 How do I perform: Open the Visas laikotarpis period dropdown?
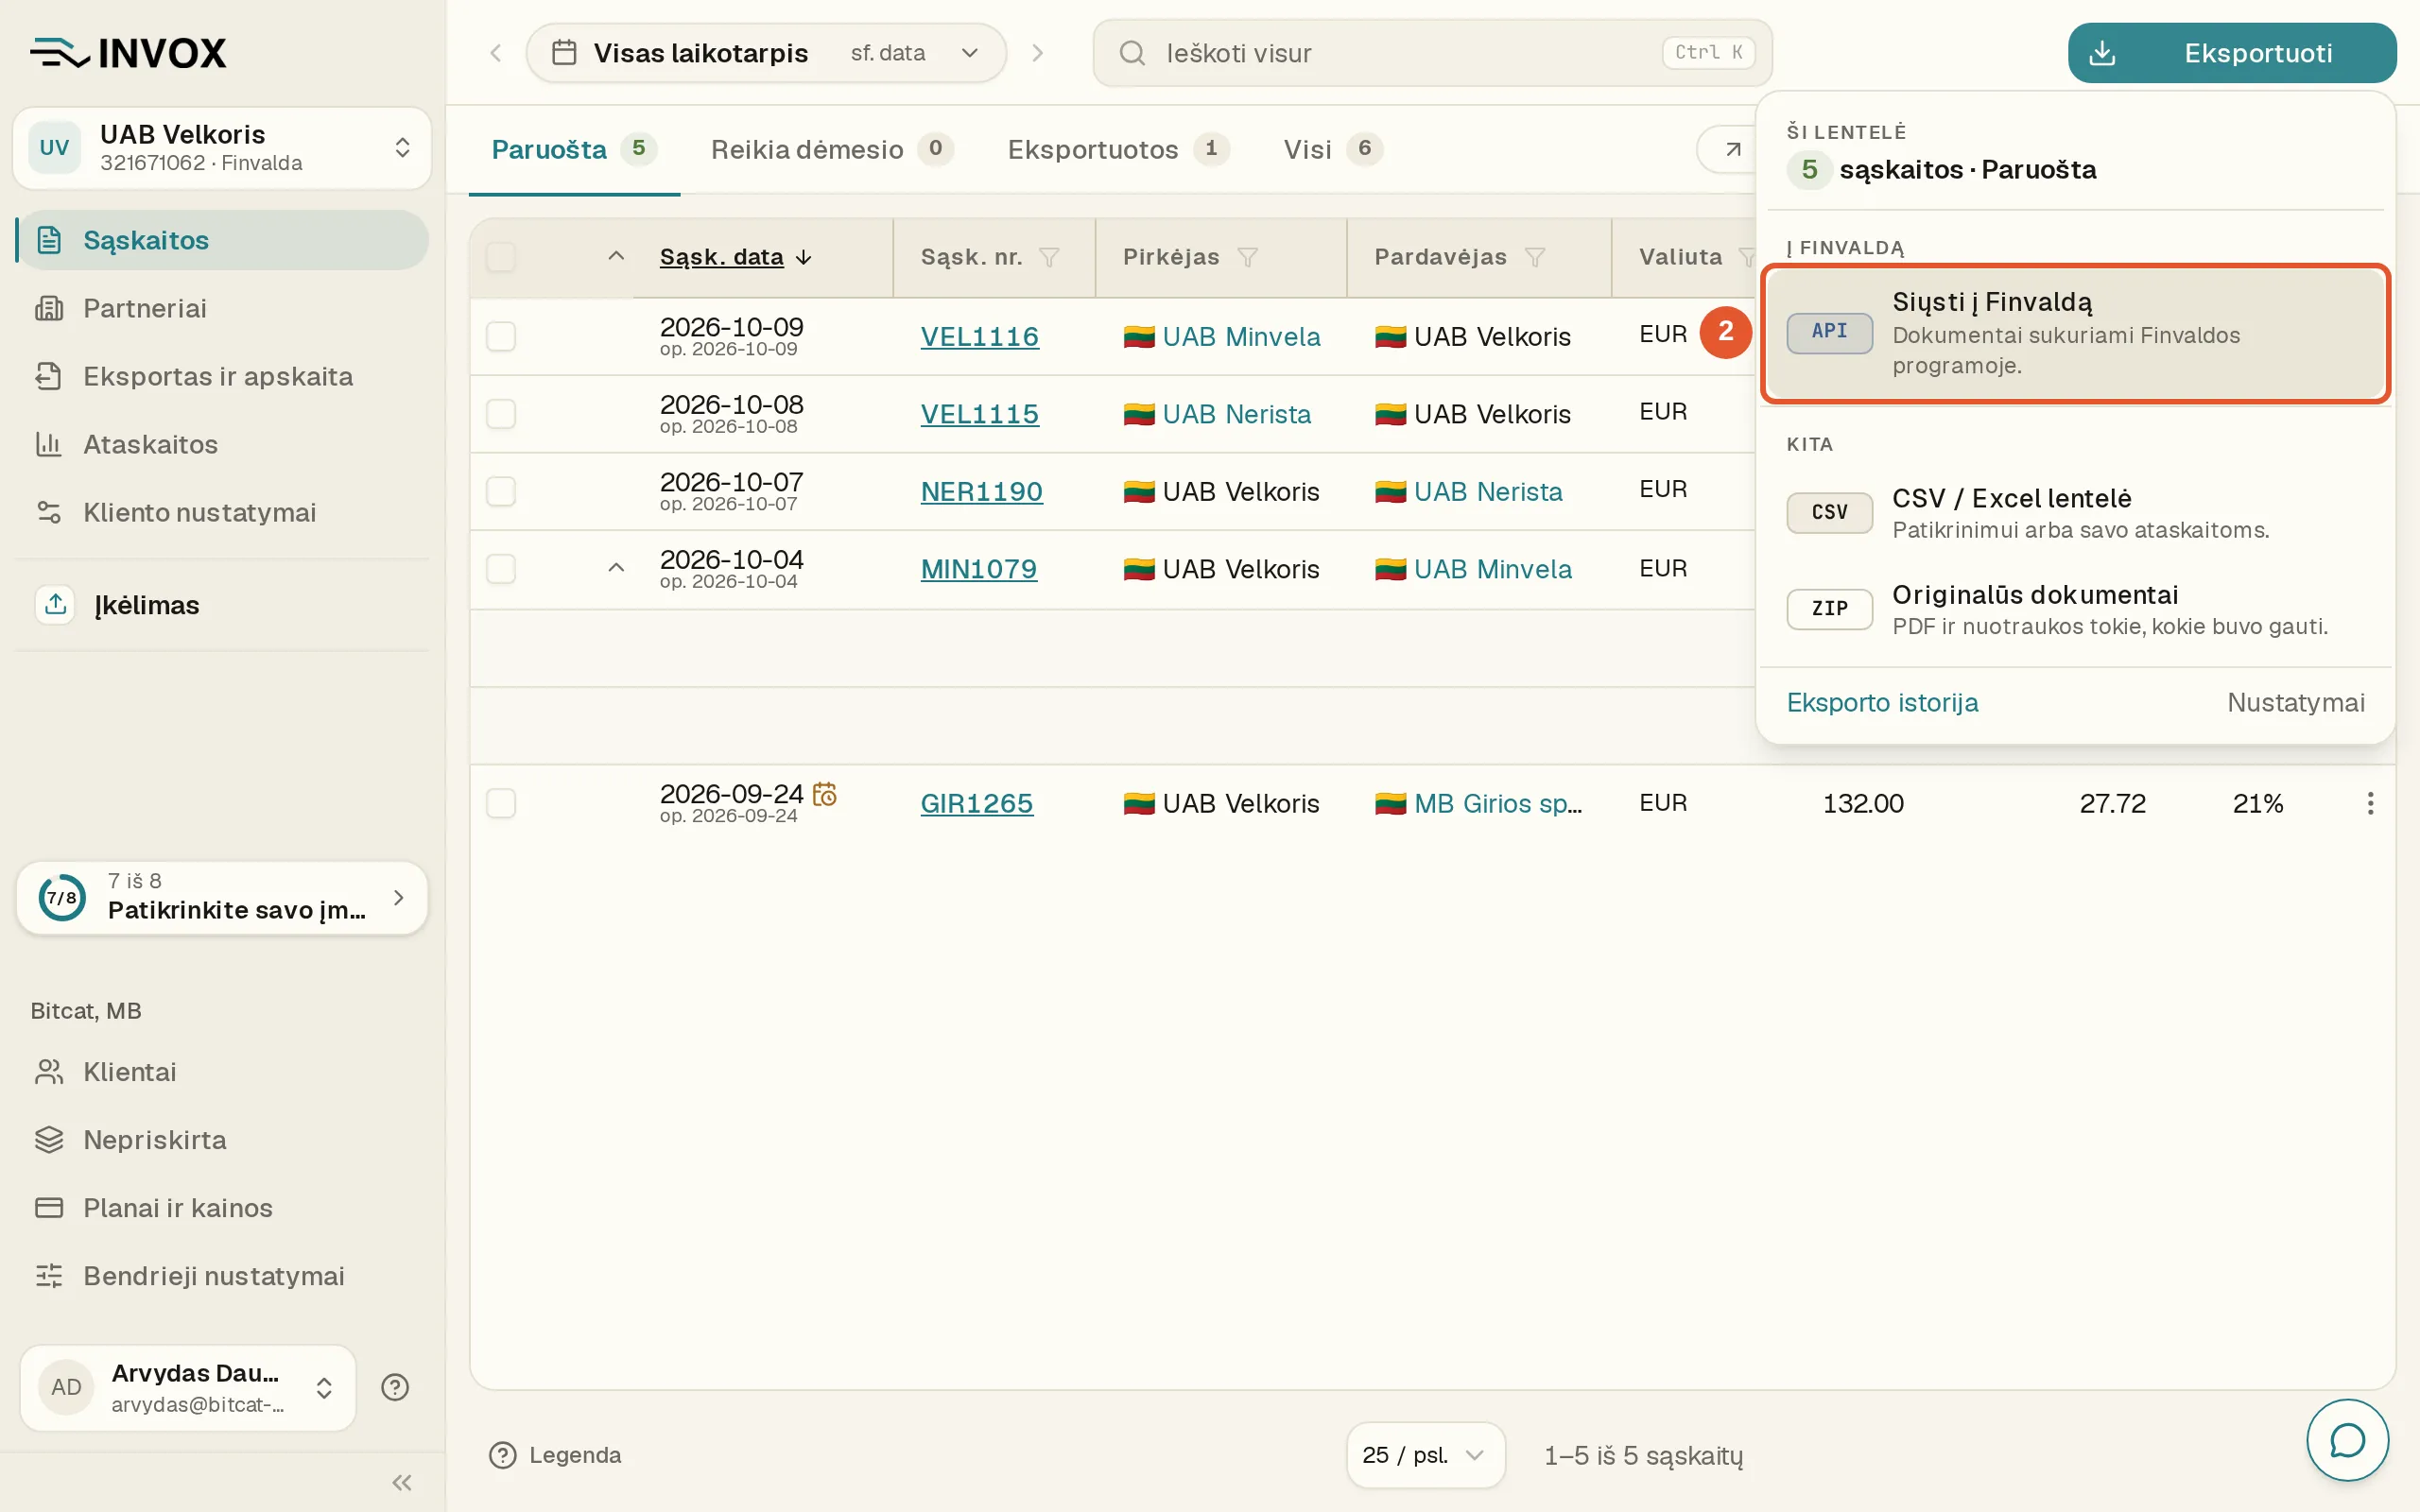(766, 53)
